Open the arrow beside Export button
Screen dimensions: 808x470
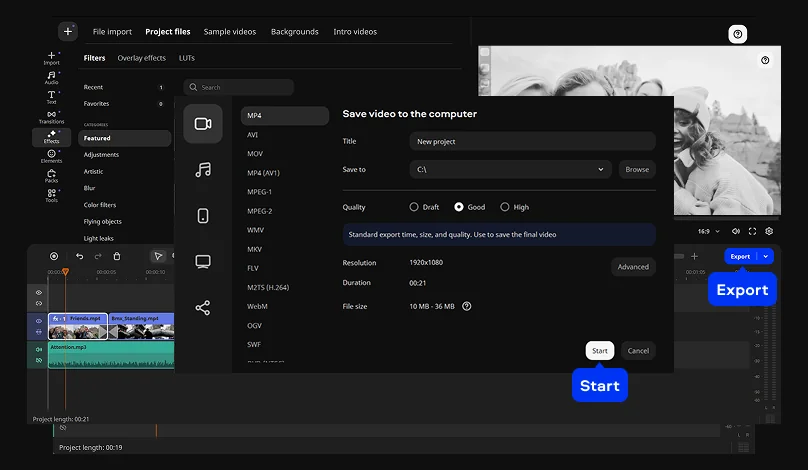click(766, 257)
